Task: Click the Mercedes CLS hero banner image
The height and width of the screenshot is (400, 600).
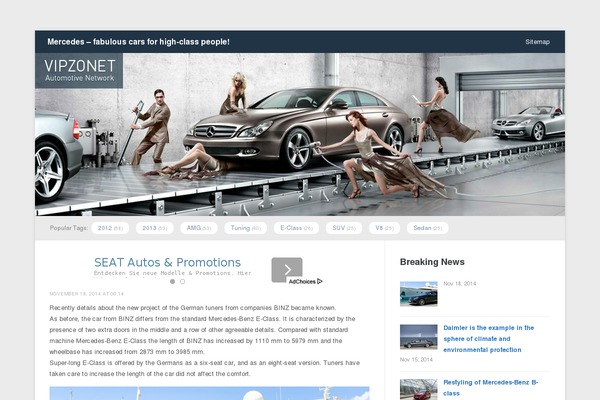Action: pyautogui.click(x=300, y=134)
